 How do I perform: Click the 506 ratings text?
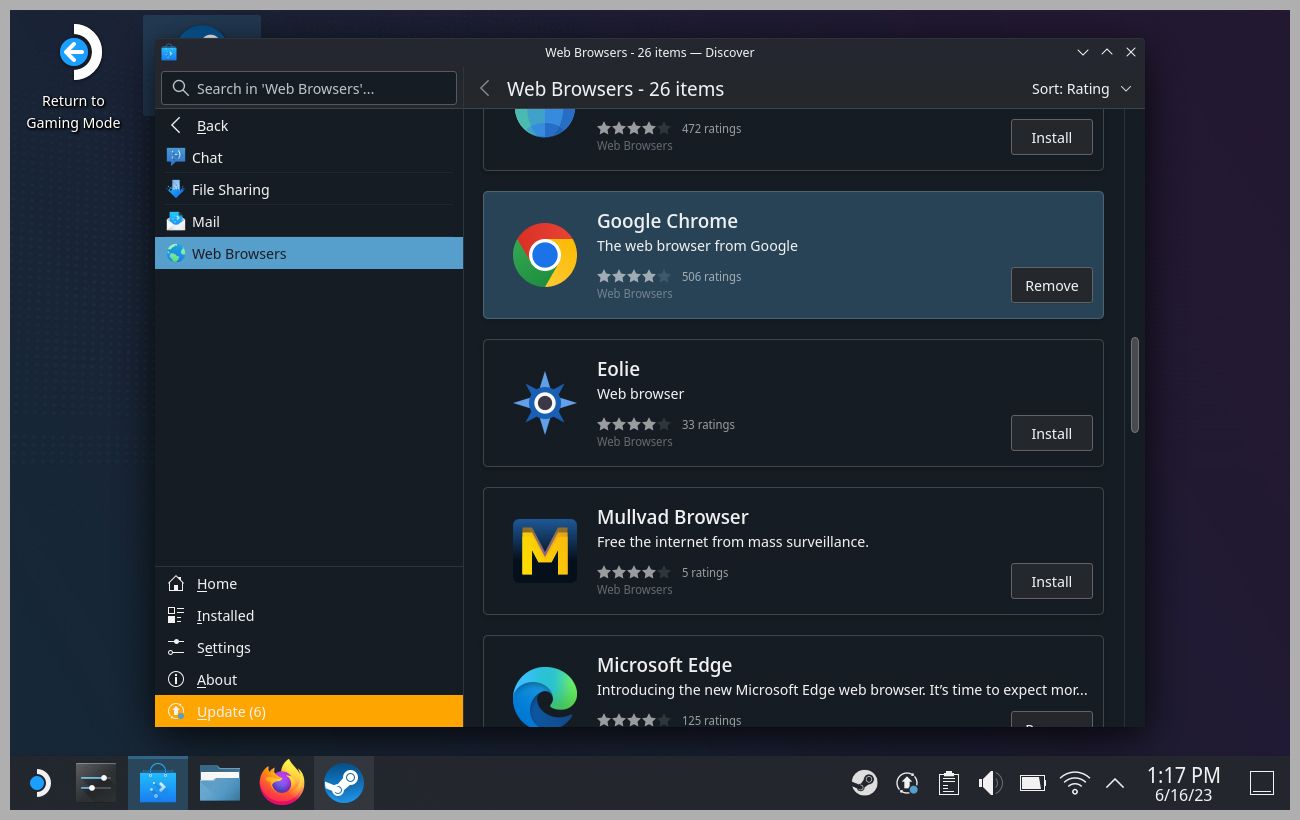click(x=711, y=276)
